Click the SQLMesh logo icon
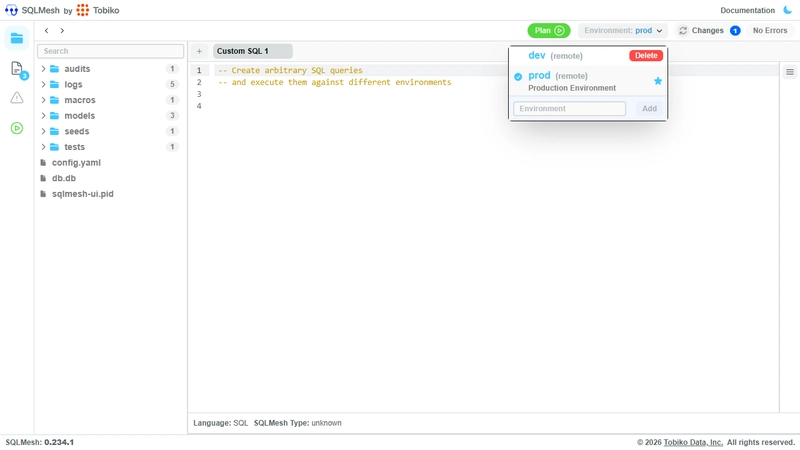The width and height of the screenshot is (800, 450). (x=11, y=10)
